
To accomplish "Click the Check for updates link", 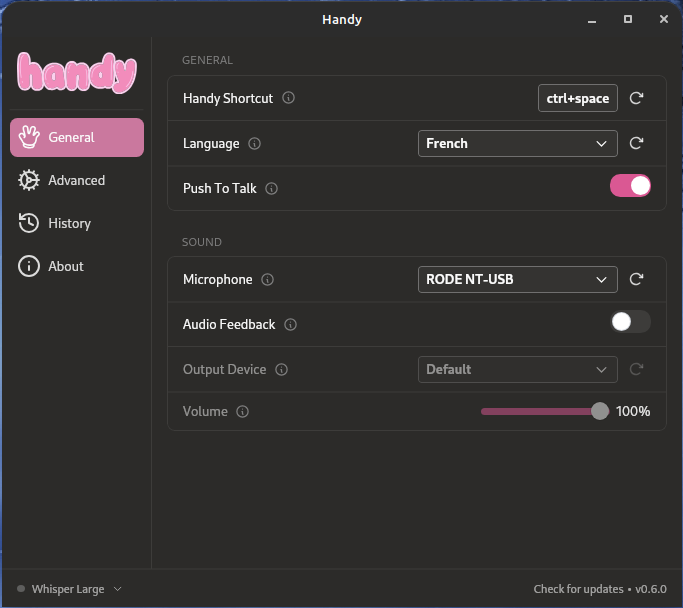I will (x=578, y=589).
